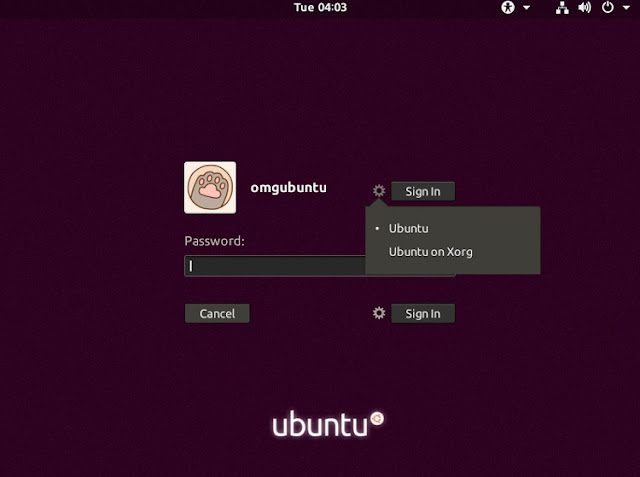Click the volume speaker icon
This screenshot has width=640, height=477.
pos(584,7)
